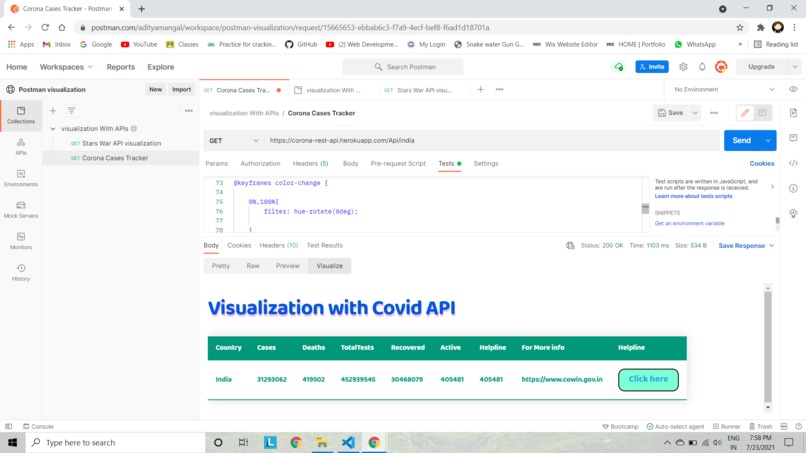Click Get an environment variable snippet
The image size is (806, 453).
(689, 223)
